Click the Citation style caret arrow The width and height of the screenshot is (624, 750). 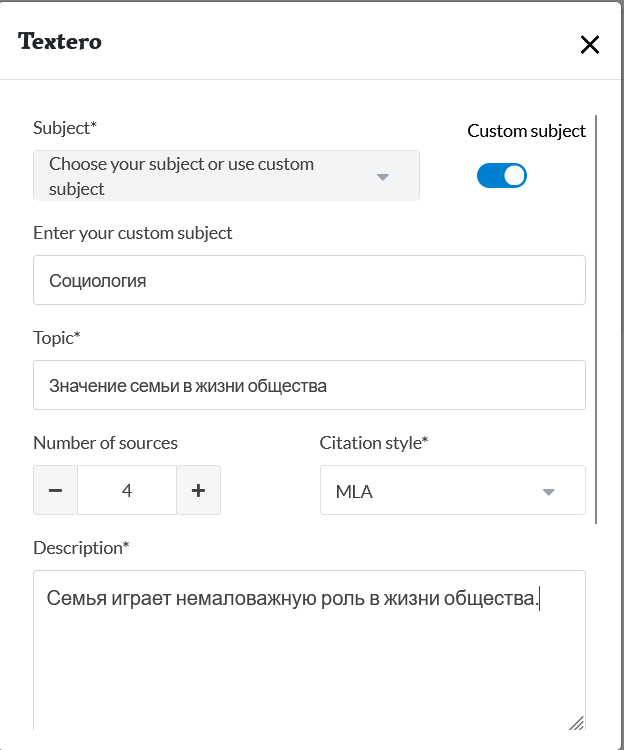548,492
